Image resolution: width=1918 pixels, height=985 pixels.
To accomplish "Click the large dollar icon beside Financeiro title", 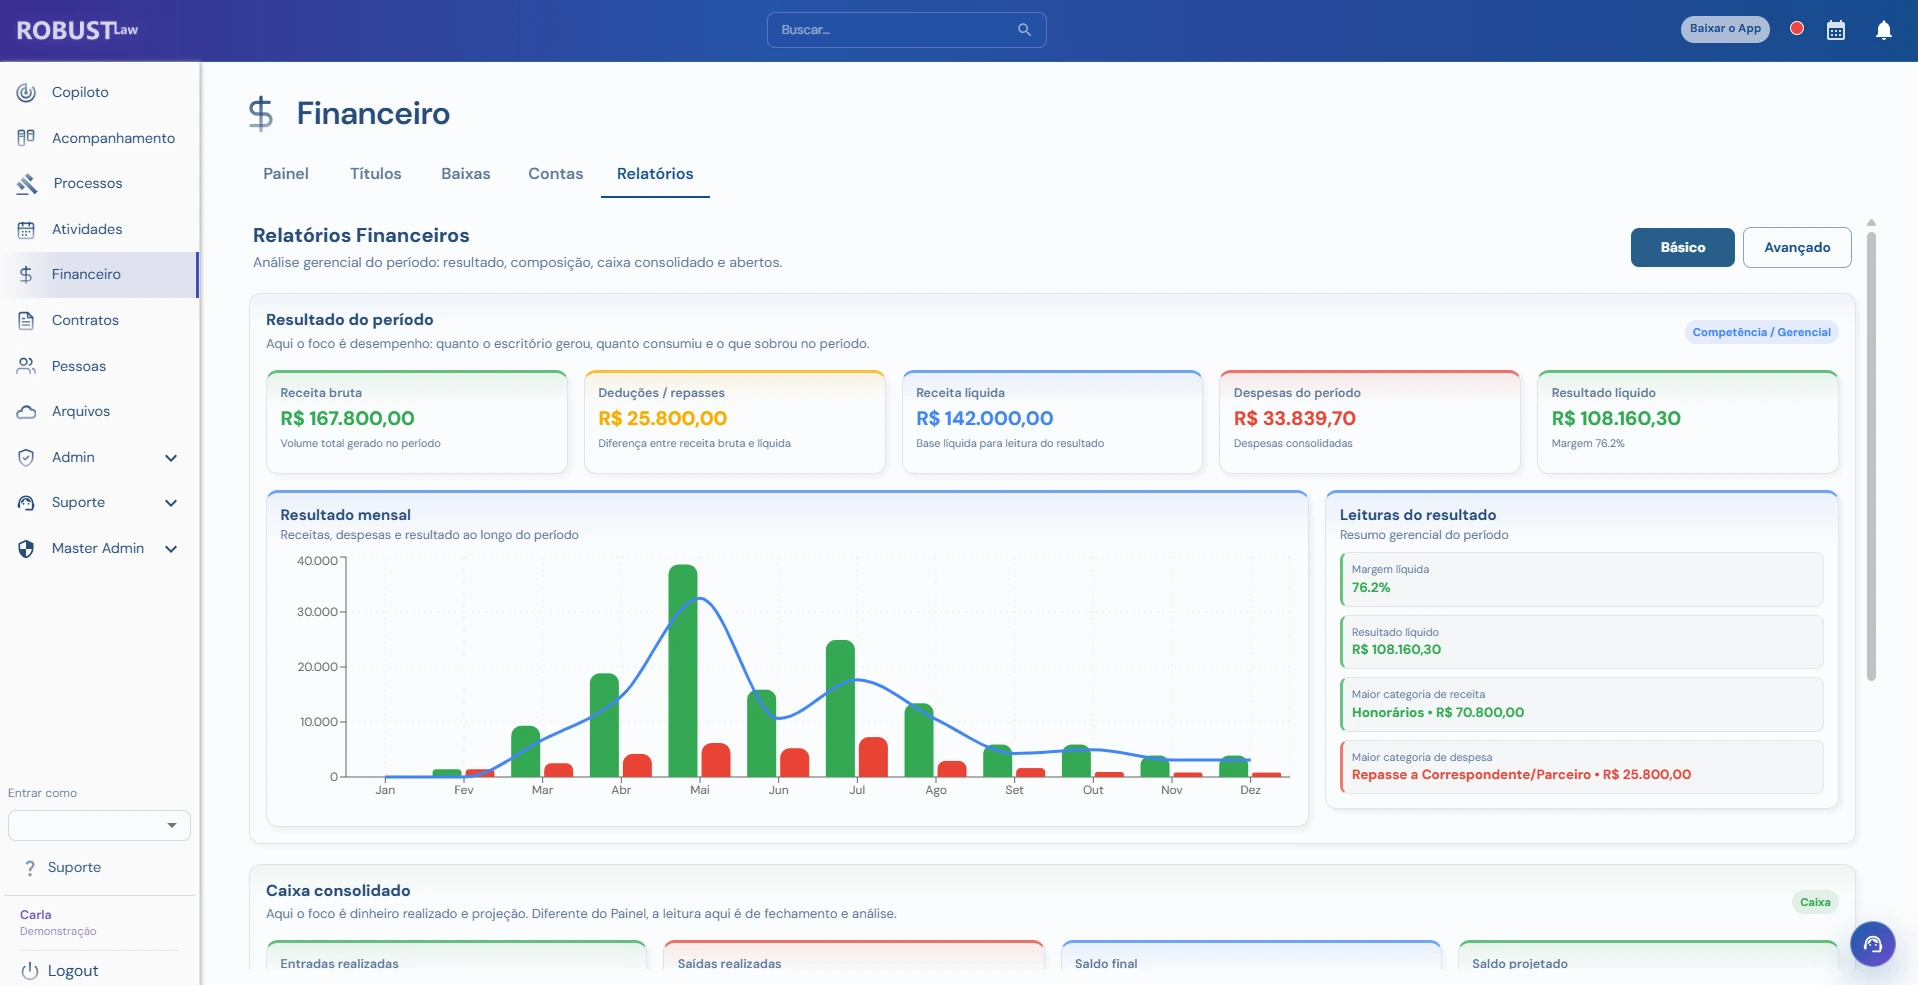I will point(261,113).
